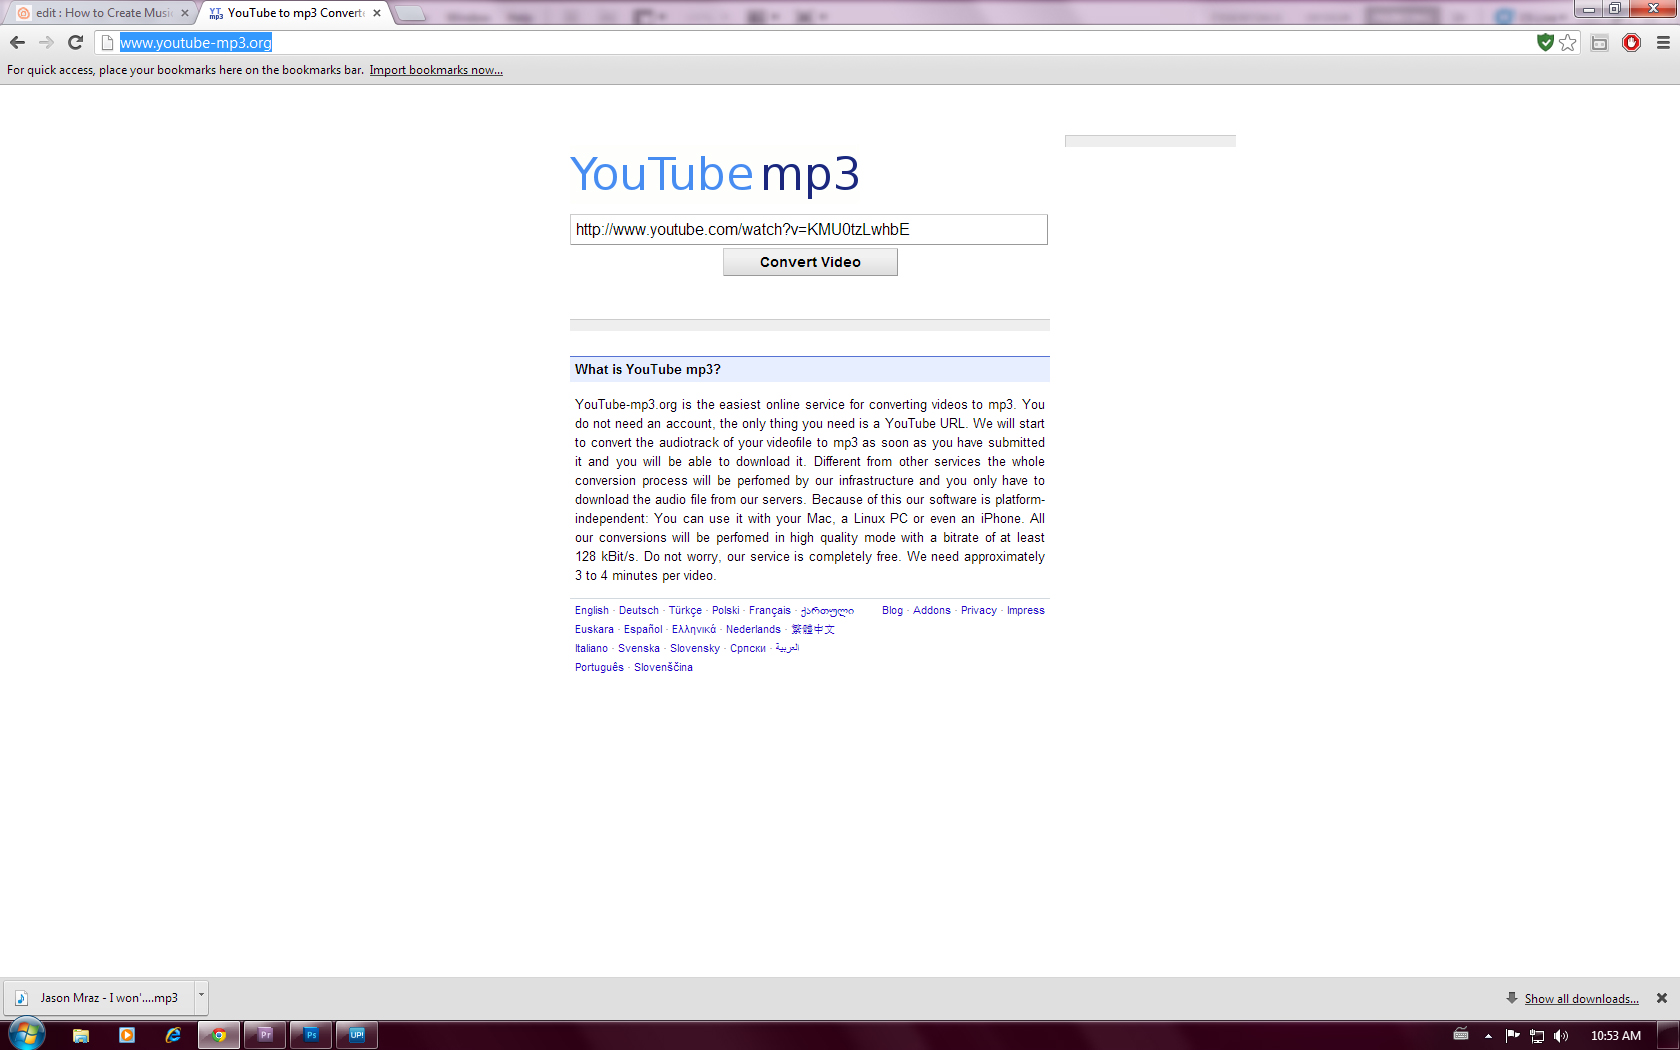Switch language to Español
Screen dimensions: 1680x1050
(643, 629)
